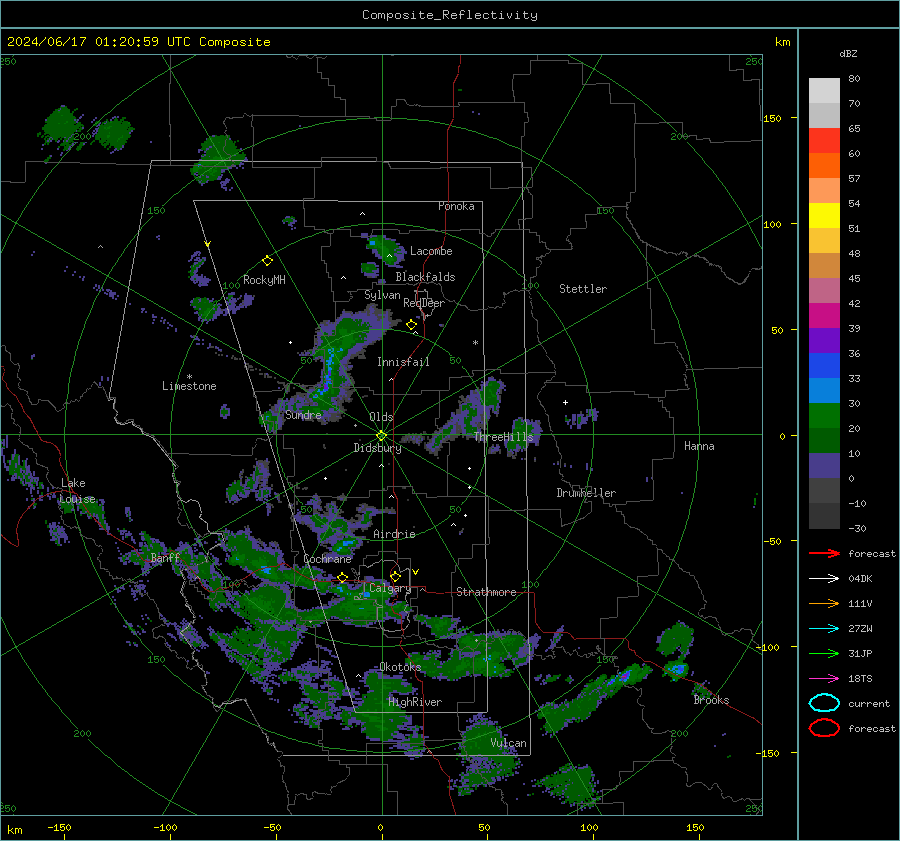Click the 31JP legend text

(x=860, y=653)
